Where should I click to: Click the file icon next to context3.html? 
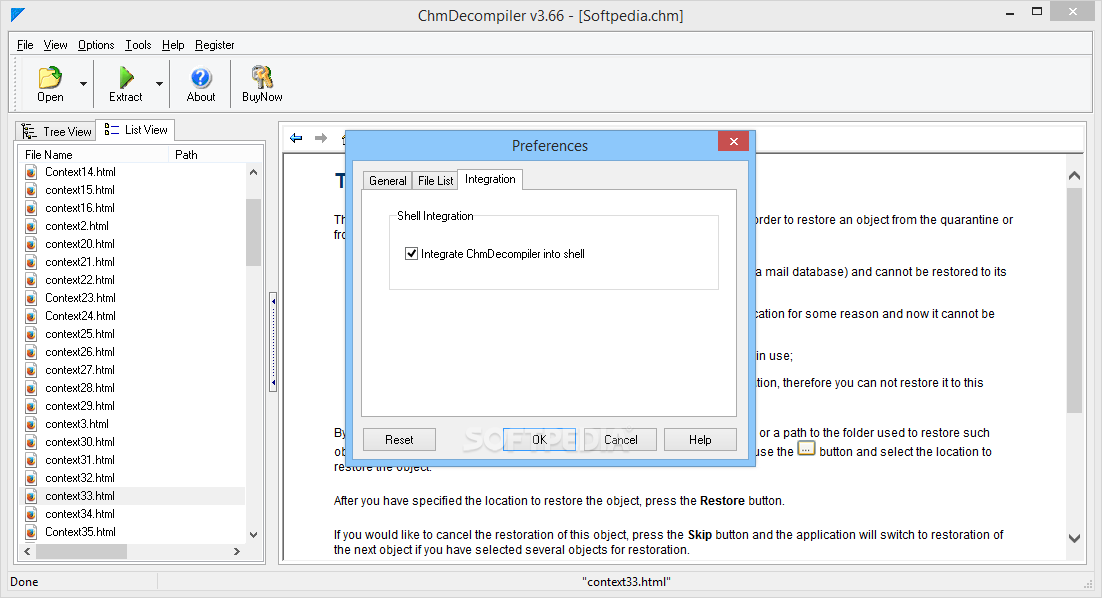tap(31, 424)
